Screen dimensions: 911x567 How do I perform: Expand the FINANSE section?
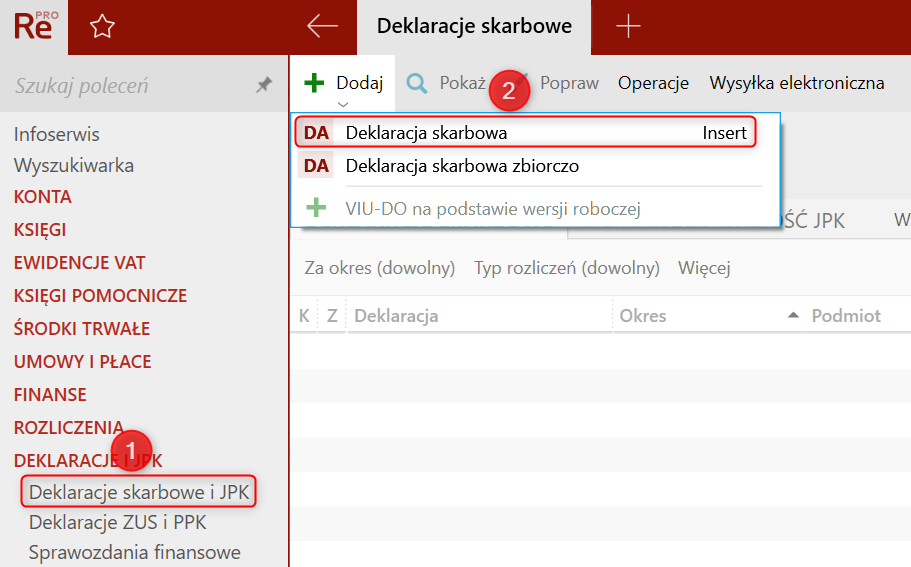pyautogui.click(x=50, y=394)
